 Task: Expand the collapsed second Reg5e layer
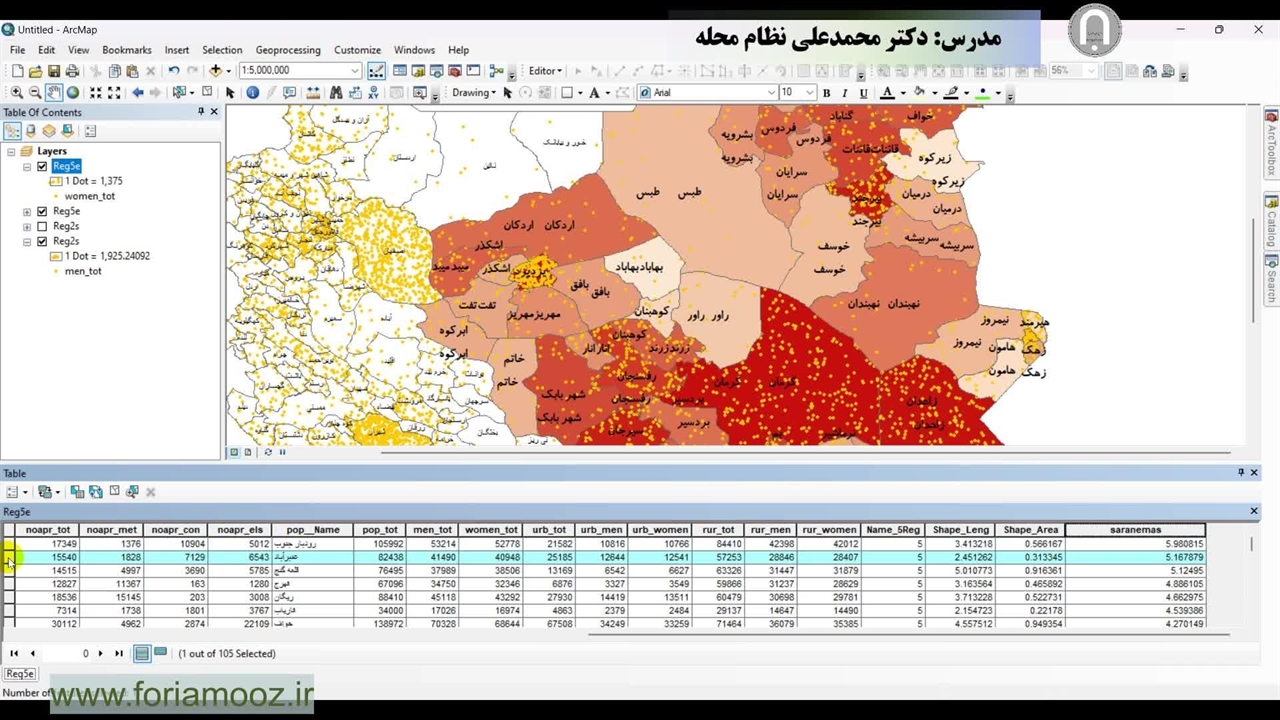(x=27, y=212)
